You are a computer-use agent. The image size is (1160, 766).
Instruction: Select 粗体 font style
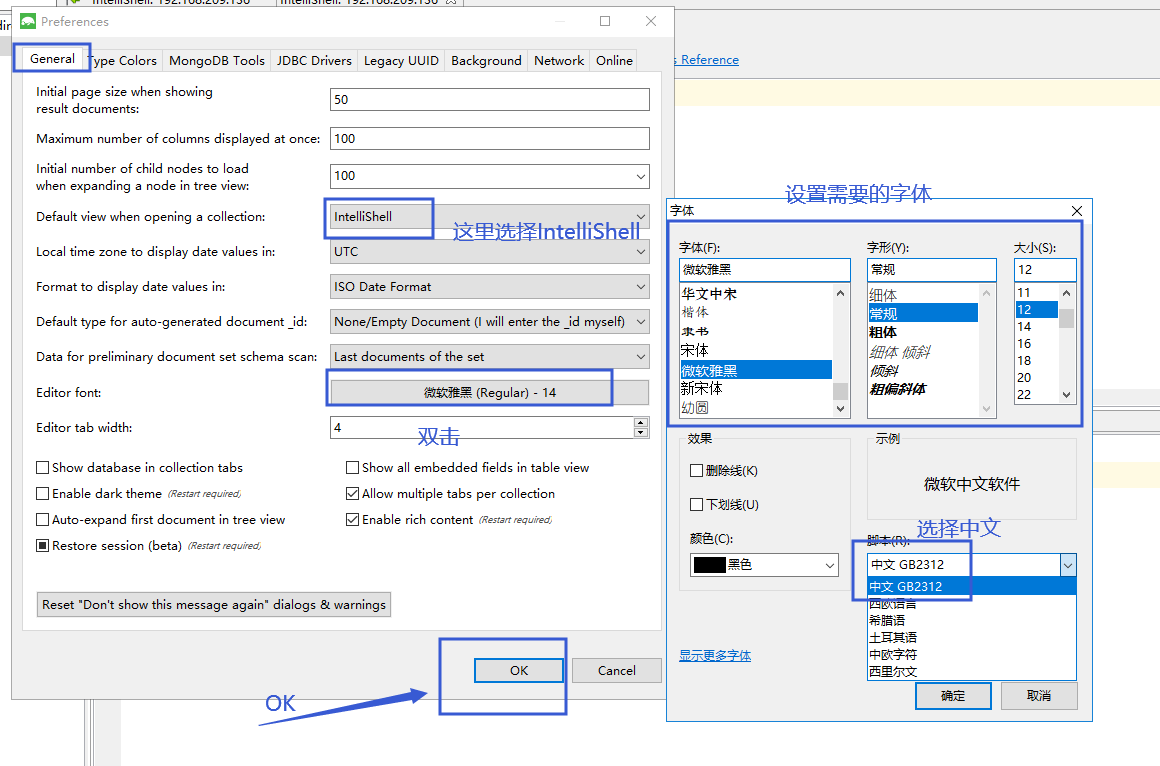(883, 332)
